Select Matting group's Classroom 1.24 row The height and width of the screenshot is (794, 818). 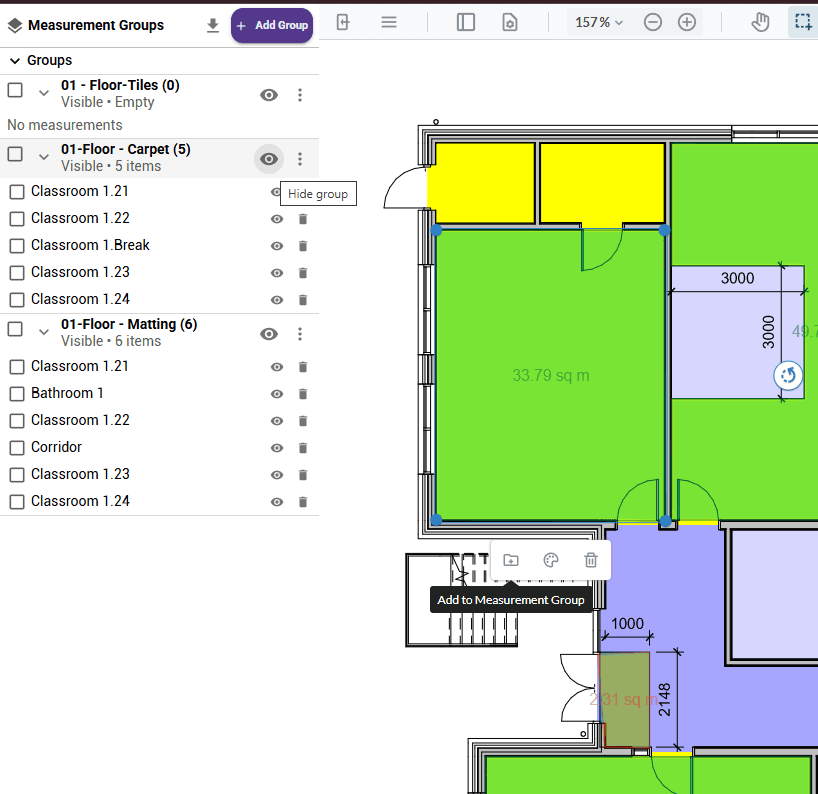[159, 501]
